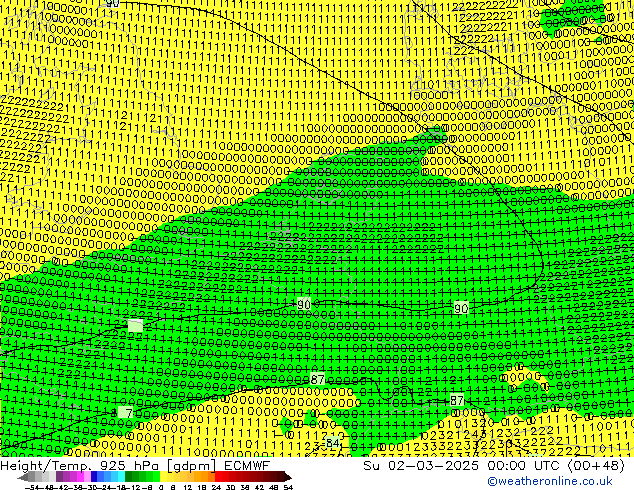
Task: Click the Su 02-03-2025 00:00 UTC timestamp
Action: pyautogui.click(x=494, y=465)
